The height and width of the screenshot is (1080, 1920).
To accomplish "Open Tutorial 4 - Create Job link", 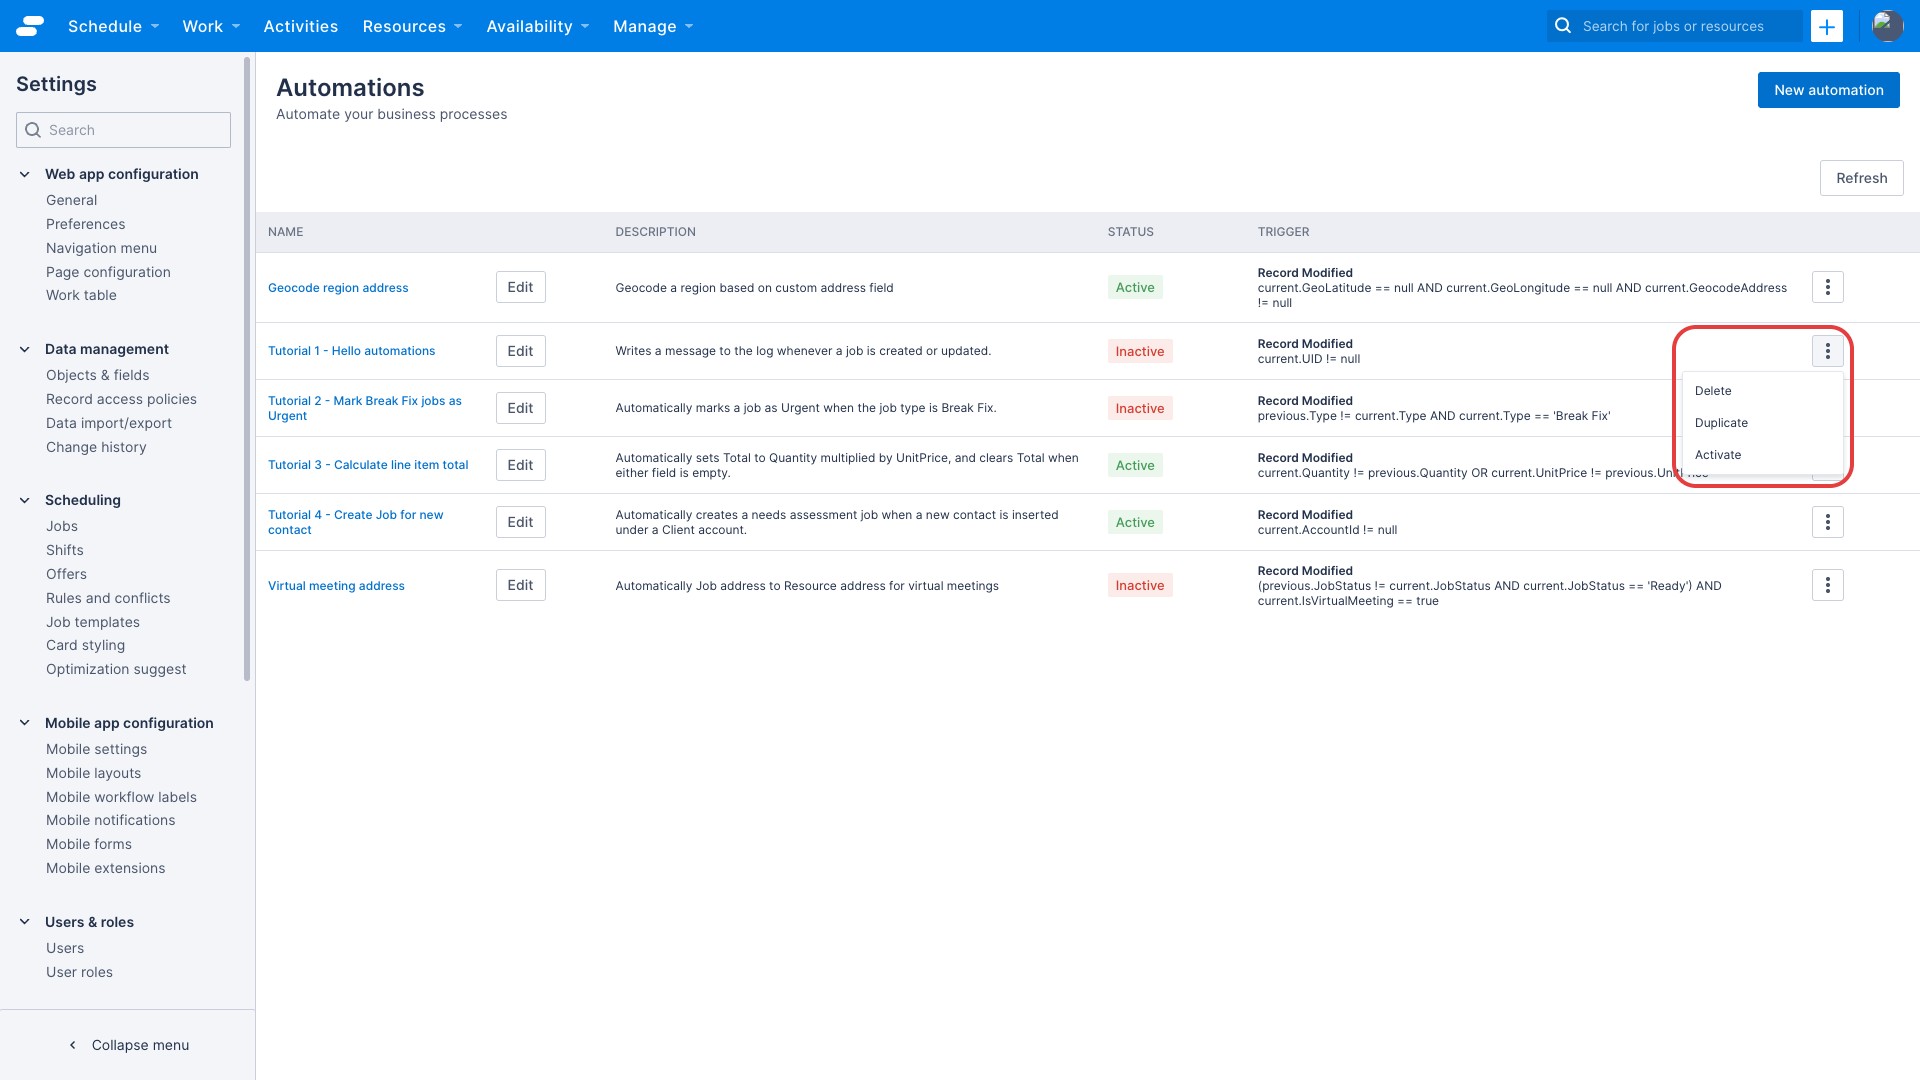I will click(355, 522).
